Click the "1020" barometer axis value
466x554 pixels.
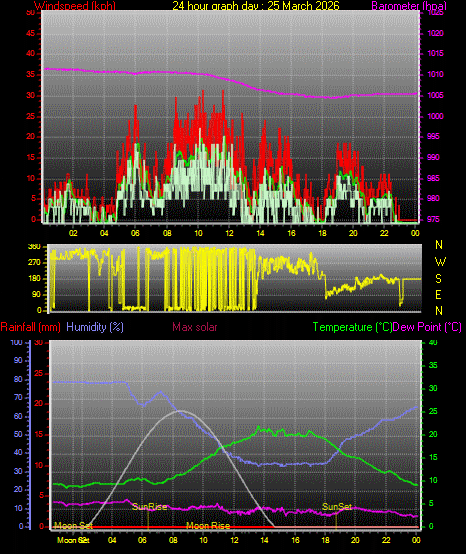coord(435,34)
